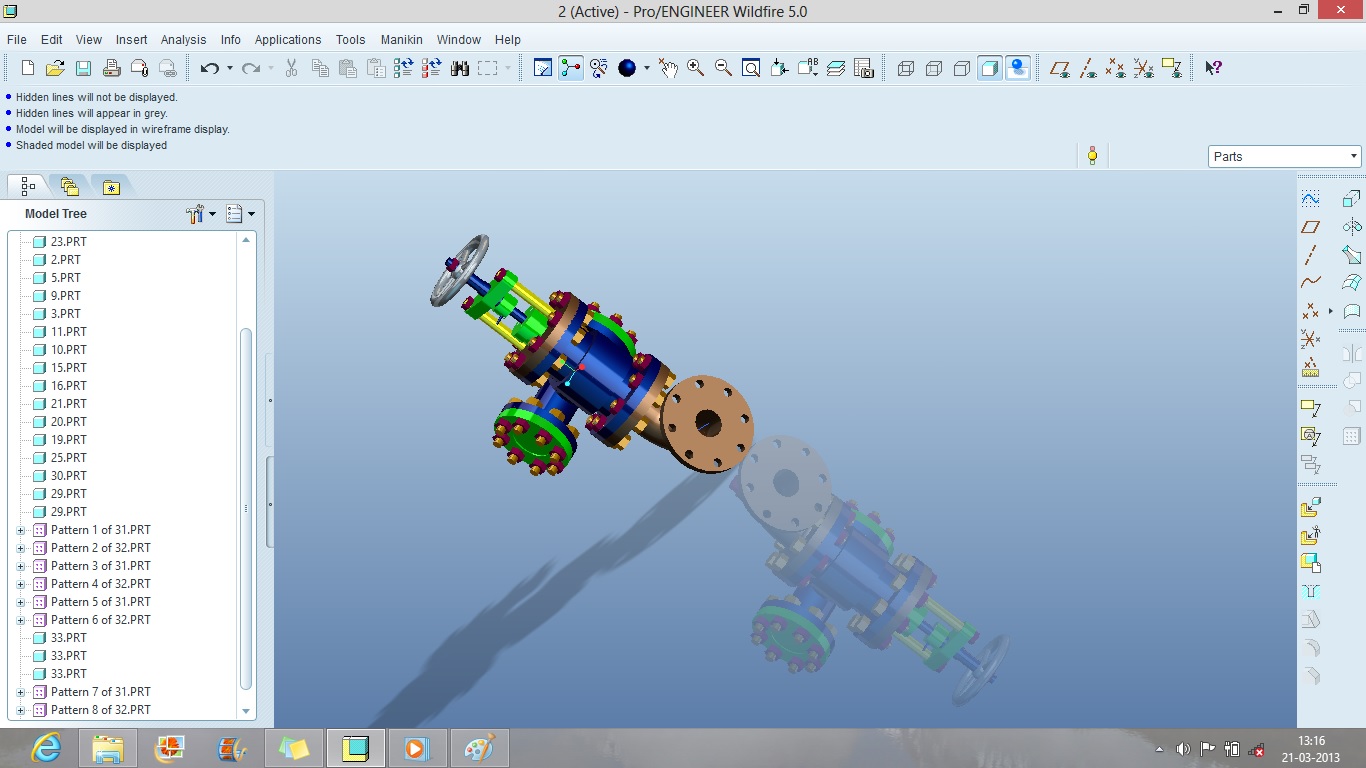Screen dimensions: 1366x768
Task: Open the Applications menu
Action: [288, 40]
